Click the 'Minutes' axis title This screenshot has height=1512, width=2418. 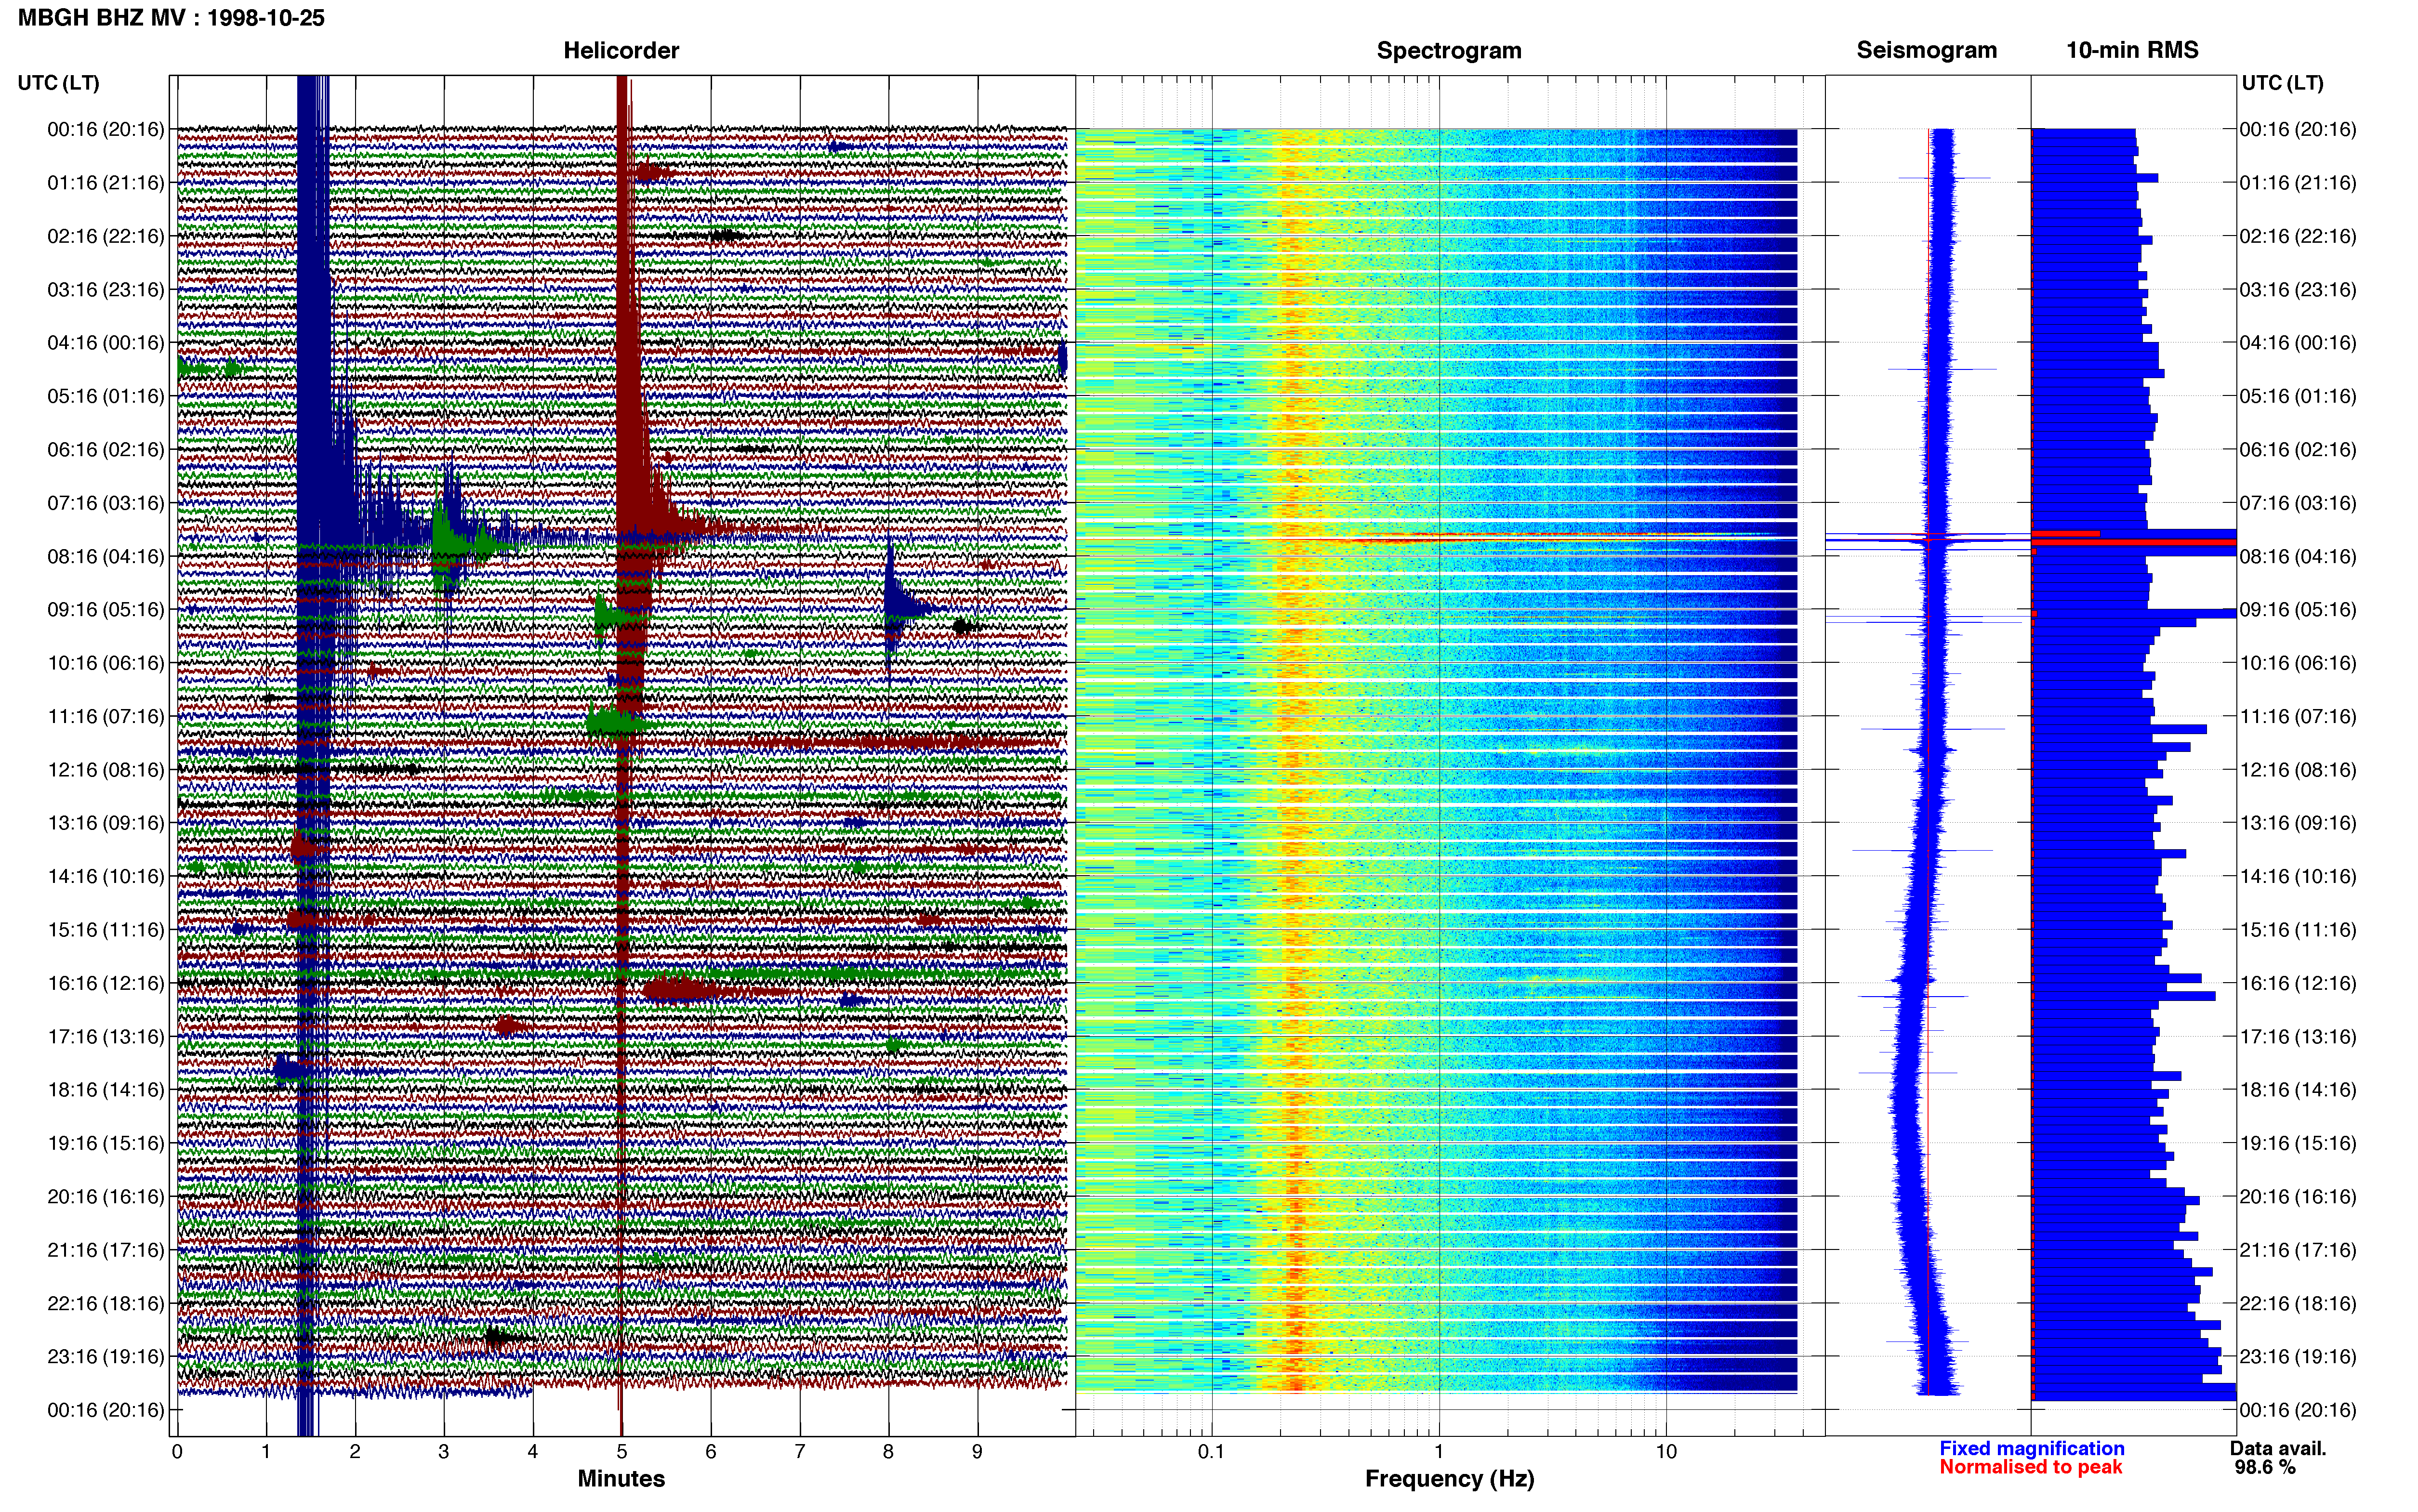coord(621,1479)
